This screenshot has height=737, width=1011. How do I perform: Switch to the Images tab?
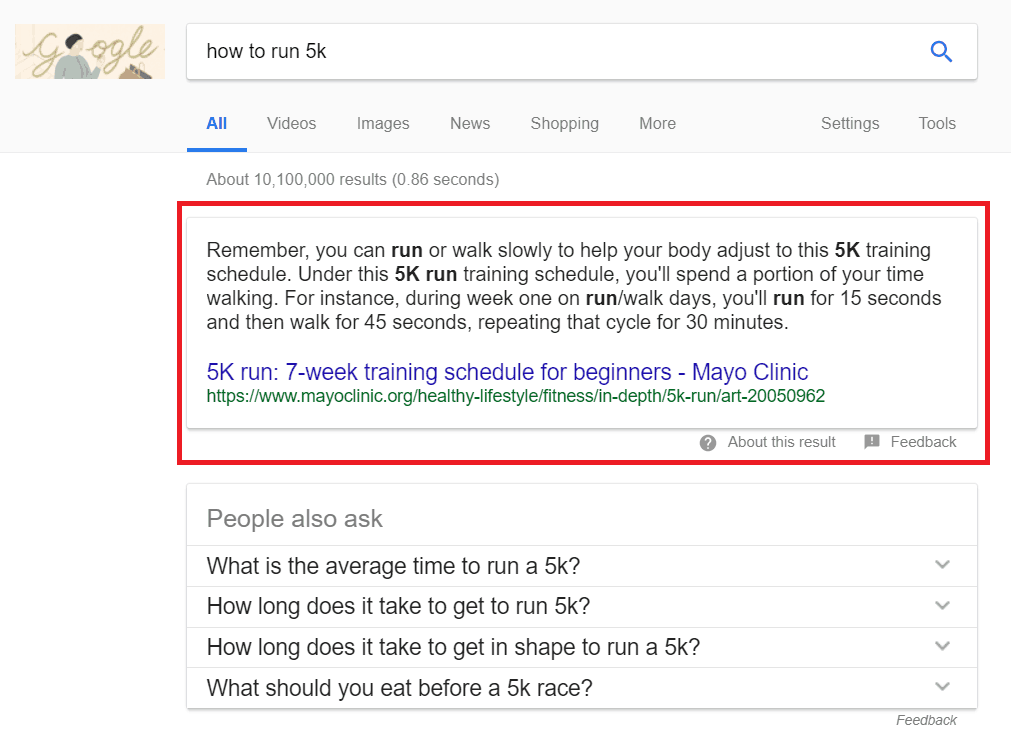click(x=383, y=124)
